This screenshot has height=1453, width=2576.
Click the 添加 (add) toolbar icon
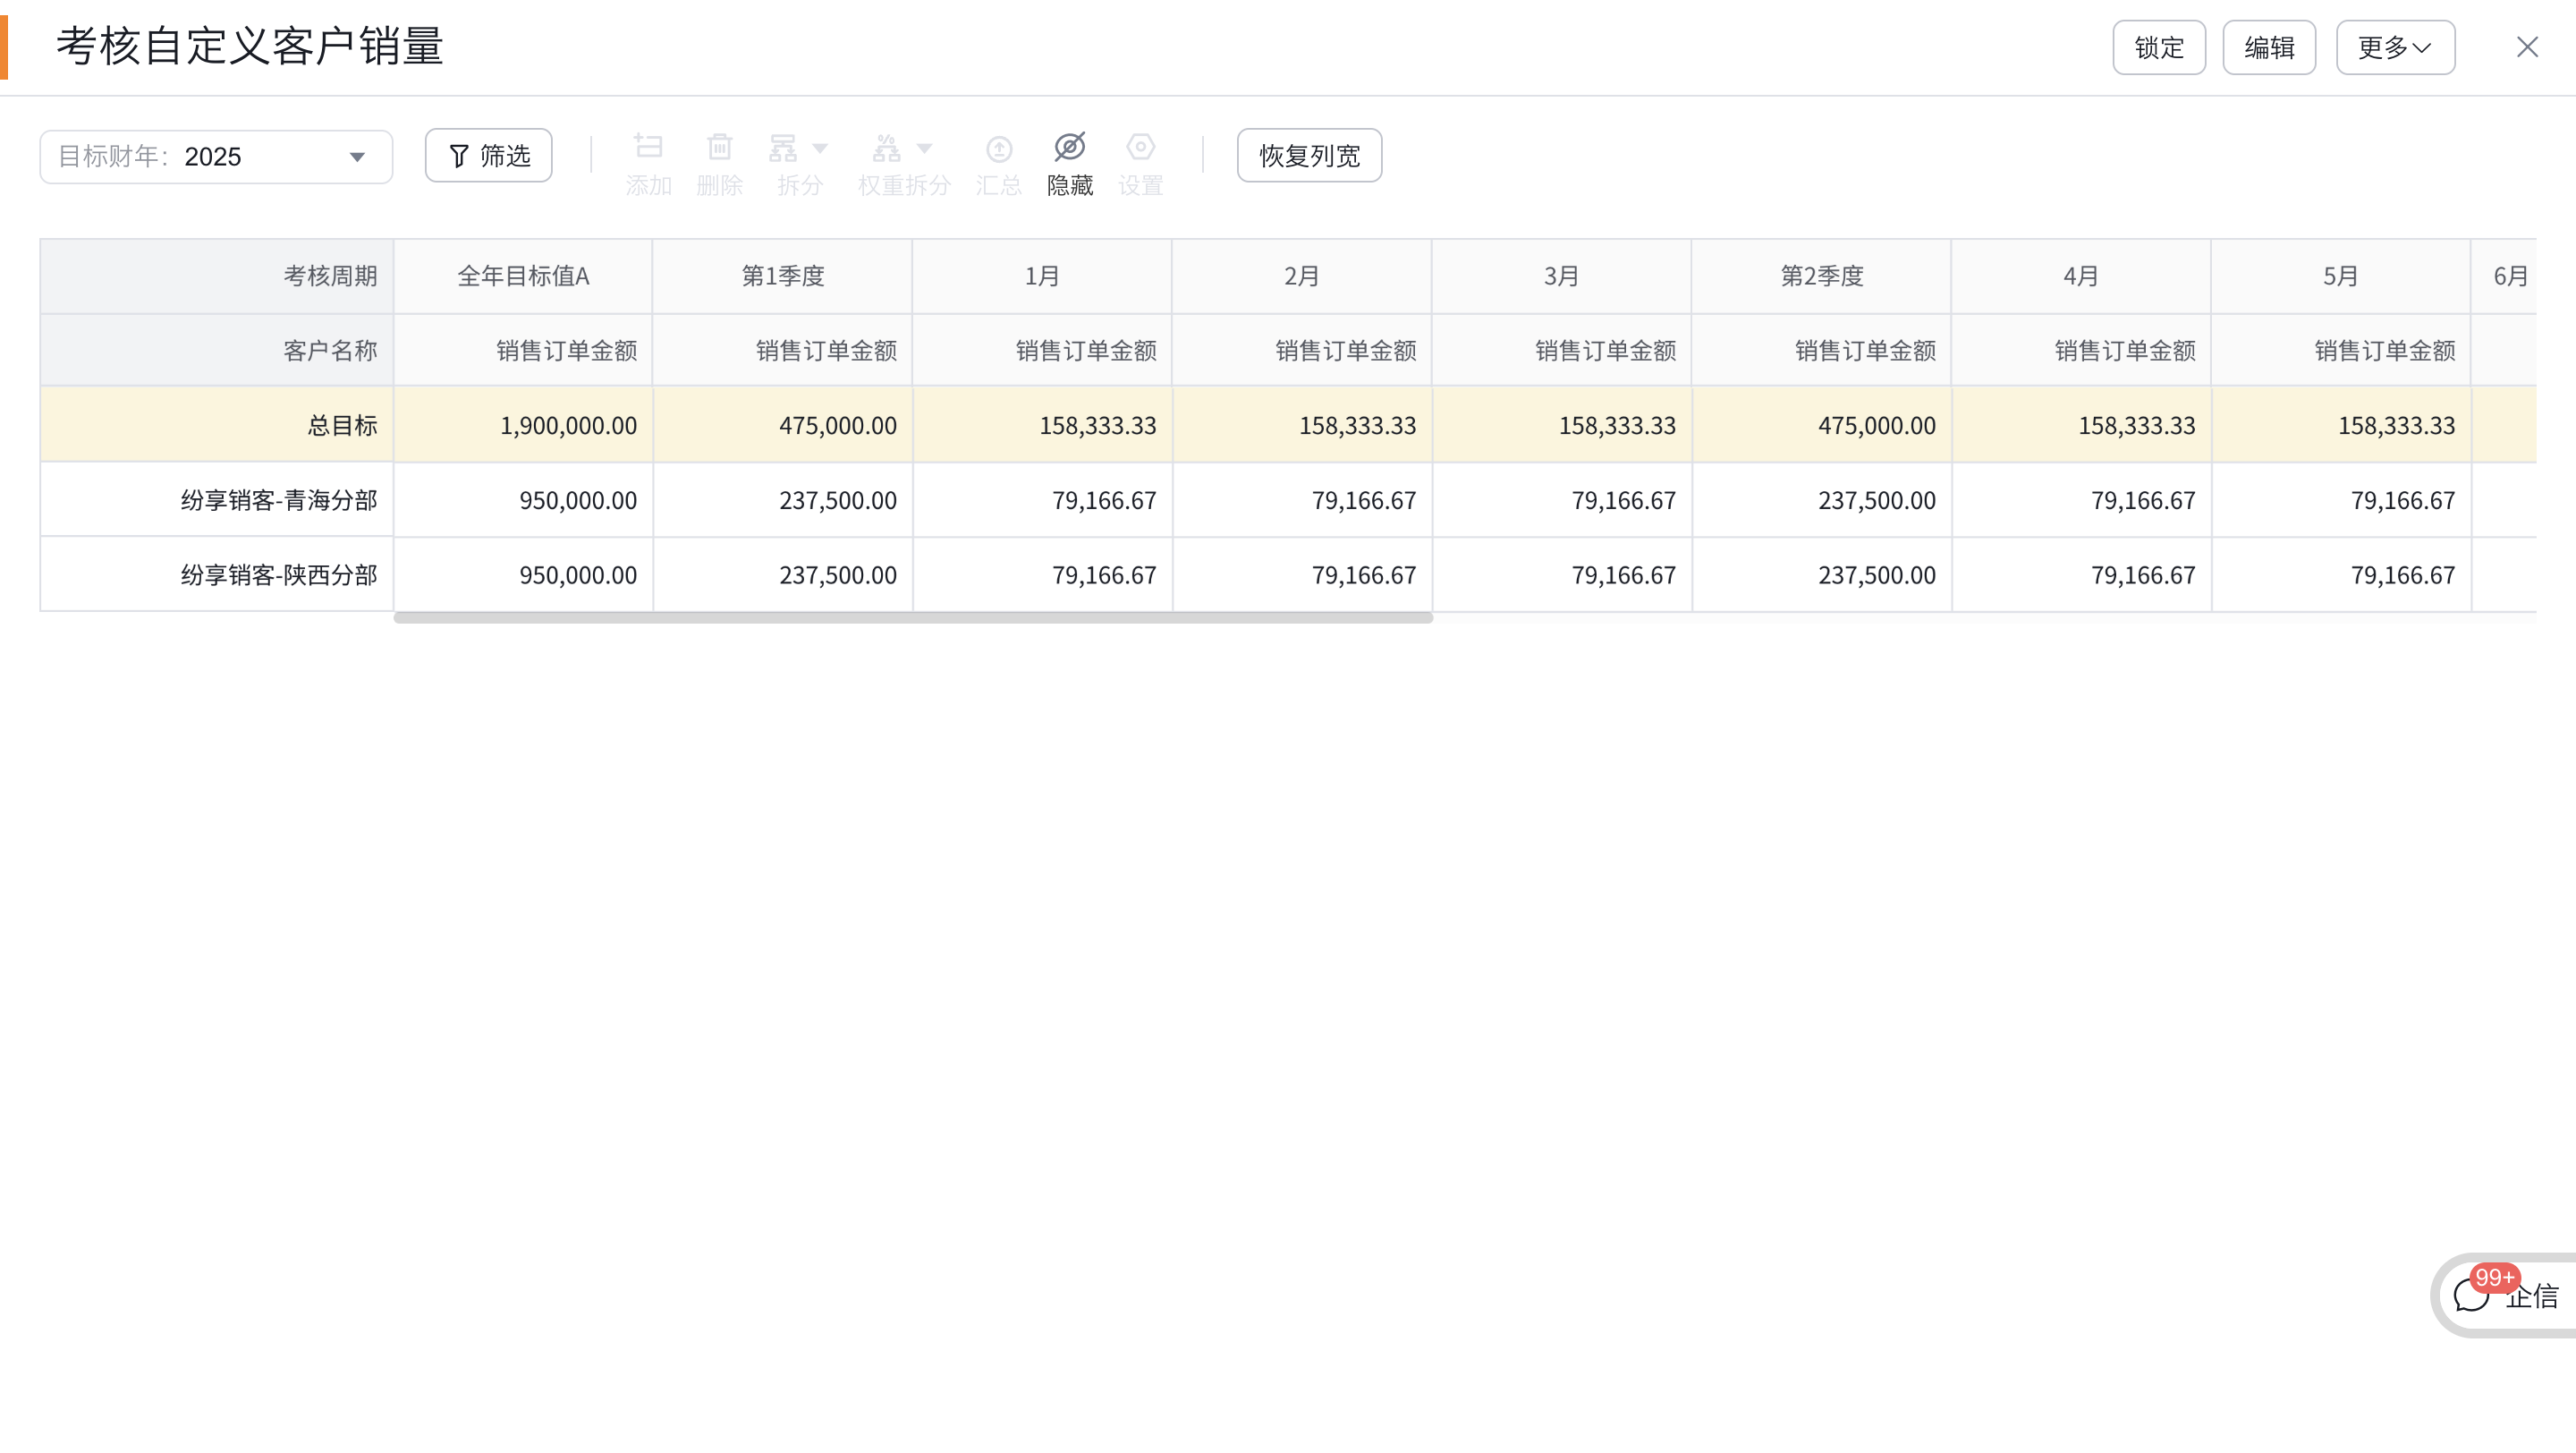(x=648, y=148)
